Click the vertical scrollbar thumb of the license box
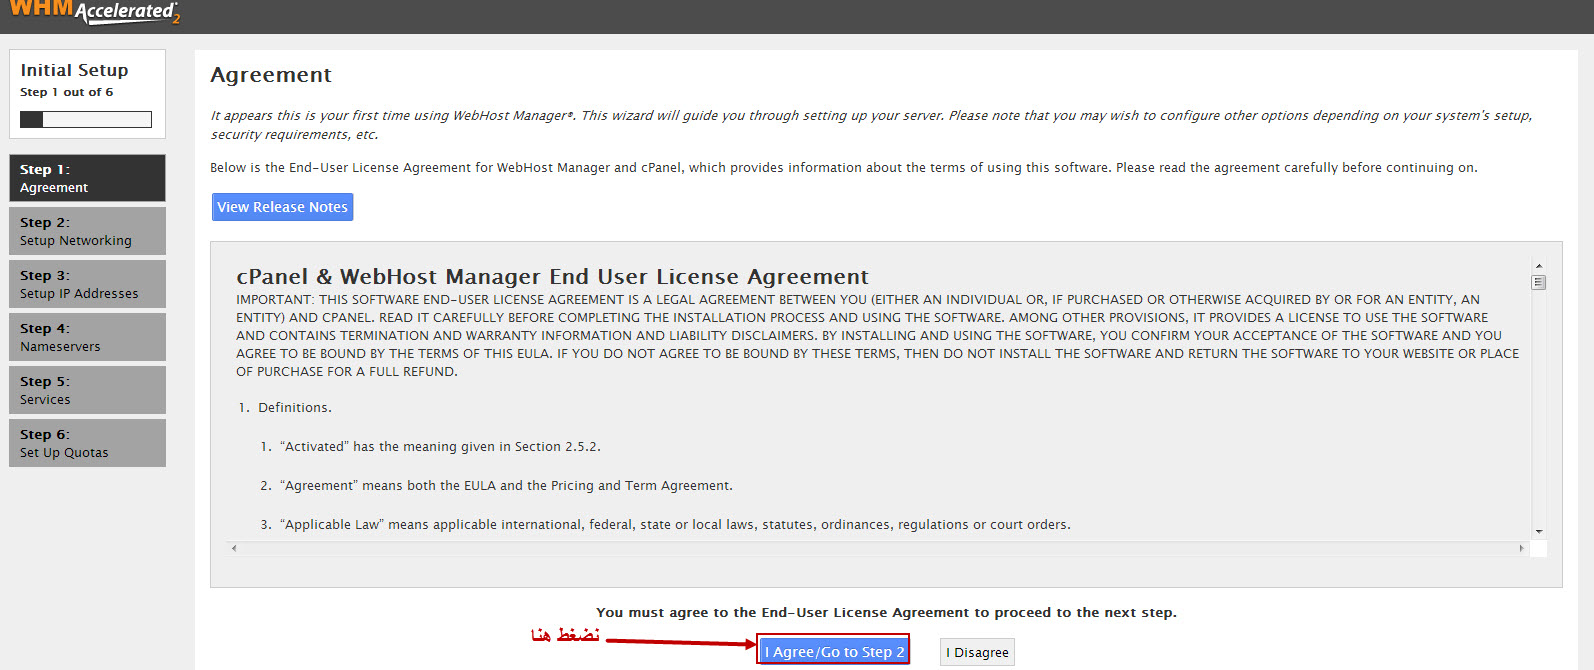The height and width of the screenshot is (670, 1594). click(x=1539, y=282)
